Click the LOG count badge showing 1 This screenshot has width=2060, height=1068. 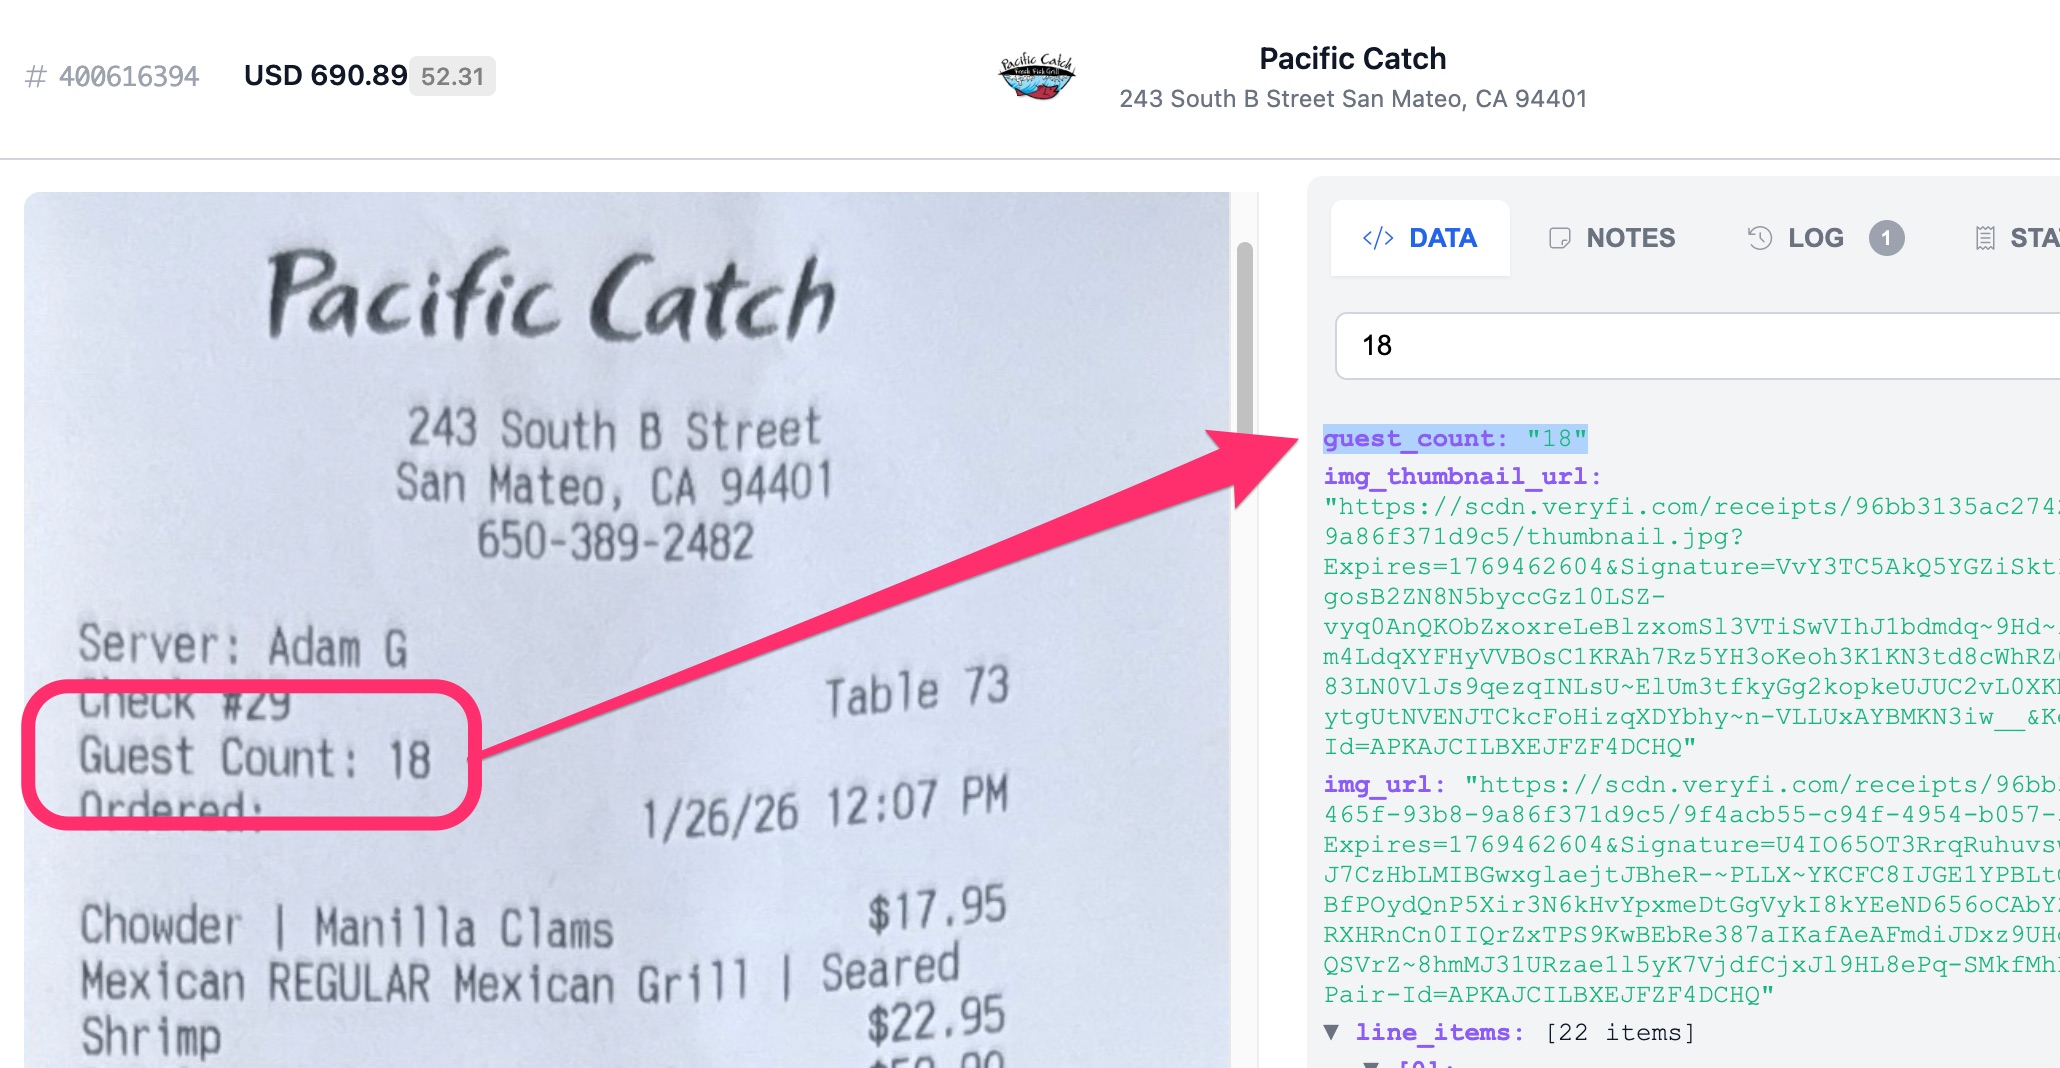pyautogui.click(x=1886, y=238)
